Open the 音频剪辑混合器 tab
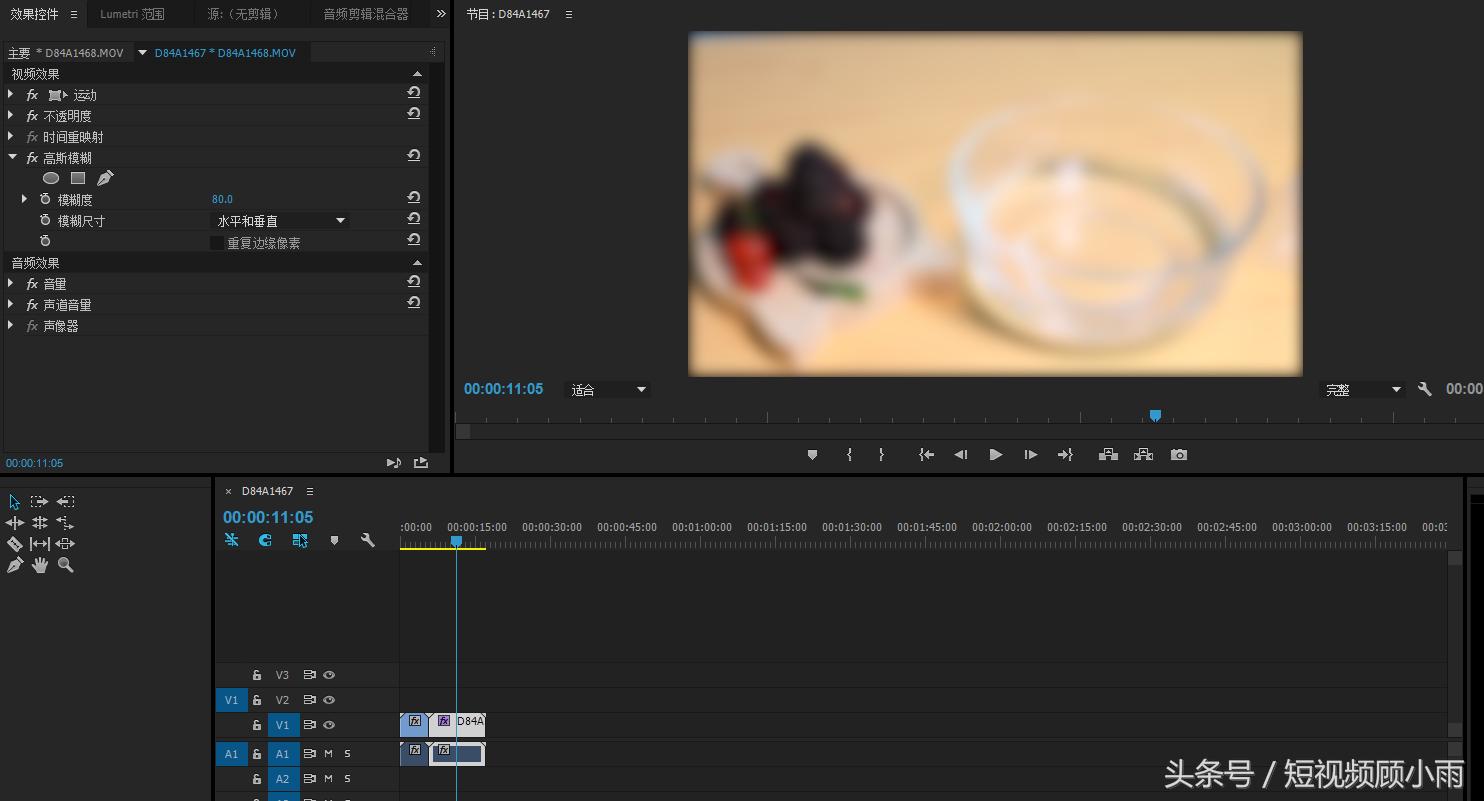The height and width of the screenshot is (801, 1484). point(365,14)
